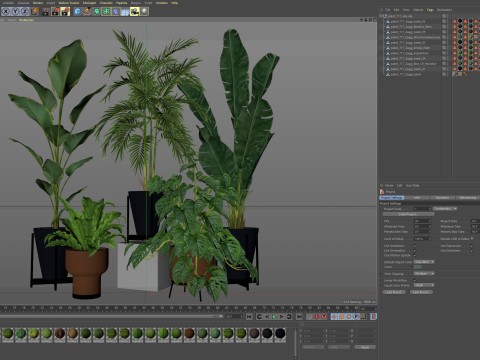
Task: Select the first green material thumbnail
Action: click(x=8, y=334)
